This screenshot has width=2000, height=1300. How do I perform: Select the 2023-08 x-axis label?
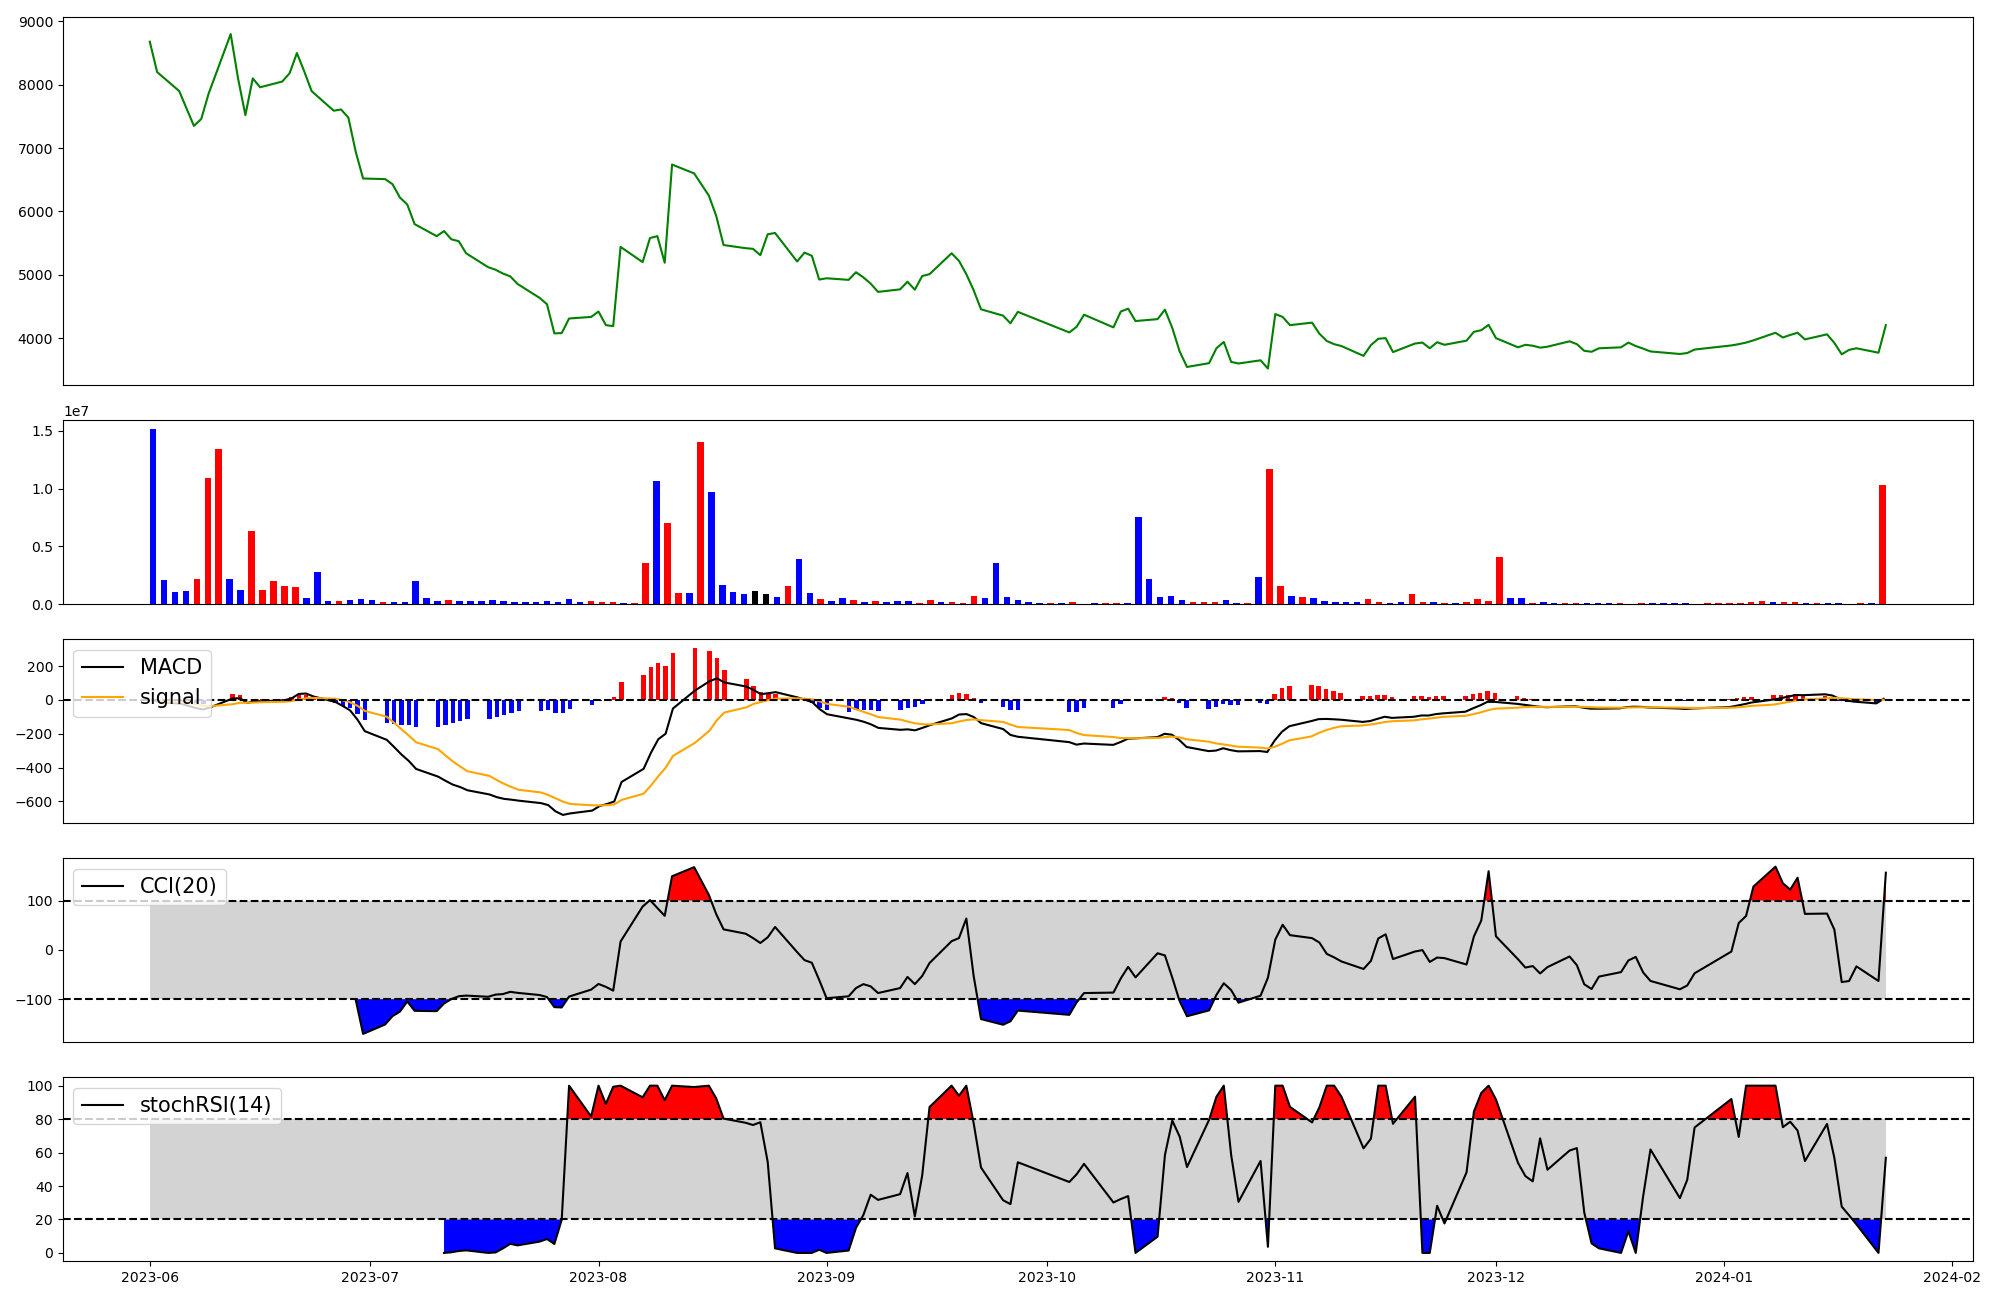coord(598,1277)
